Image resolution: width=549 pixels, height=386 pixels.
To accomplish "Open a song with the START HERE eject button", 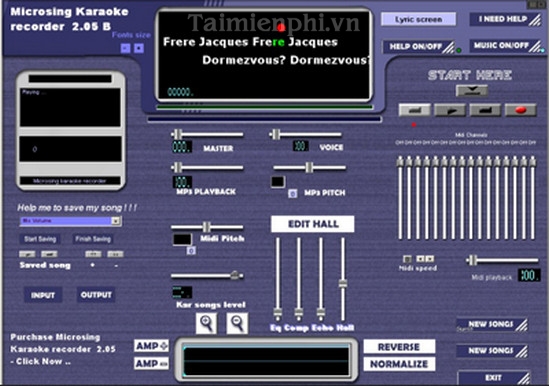I will coord(472,91).
